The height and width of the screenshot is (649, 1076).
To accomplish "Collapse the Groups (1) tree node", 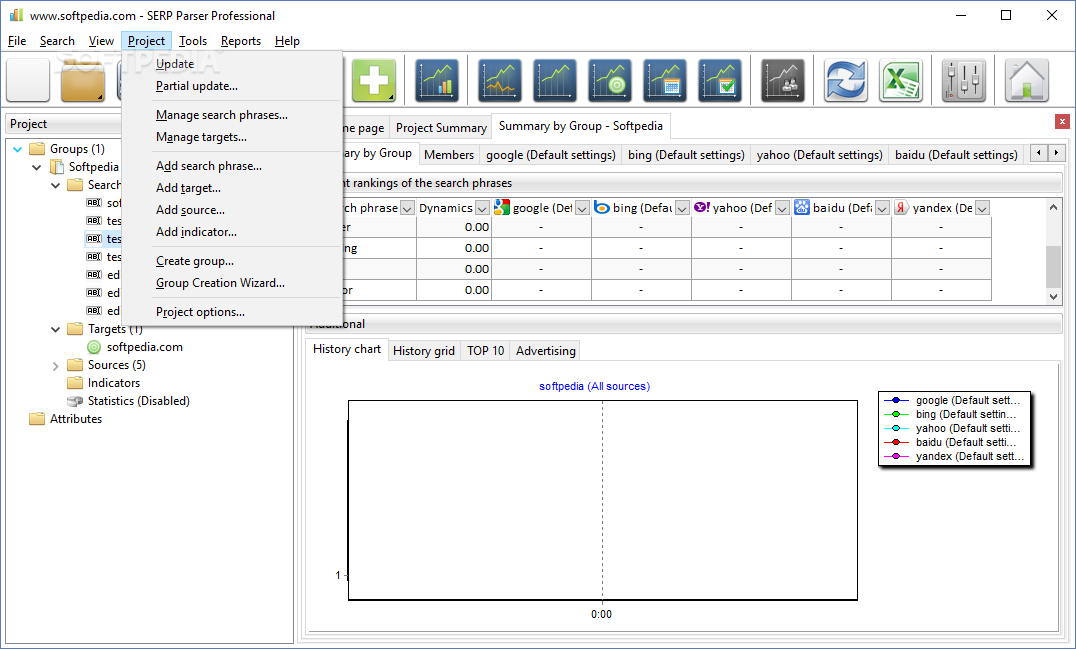I will coord(18,149).
